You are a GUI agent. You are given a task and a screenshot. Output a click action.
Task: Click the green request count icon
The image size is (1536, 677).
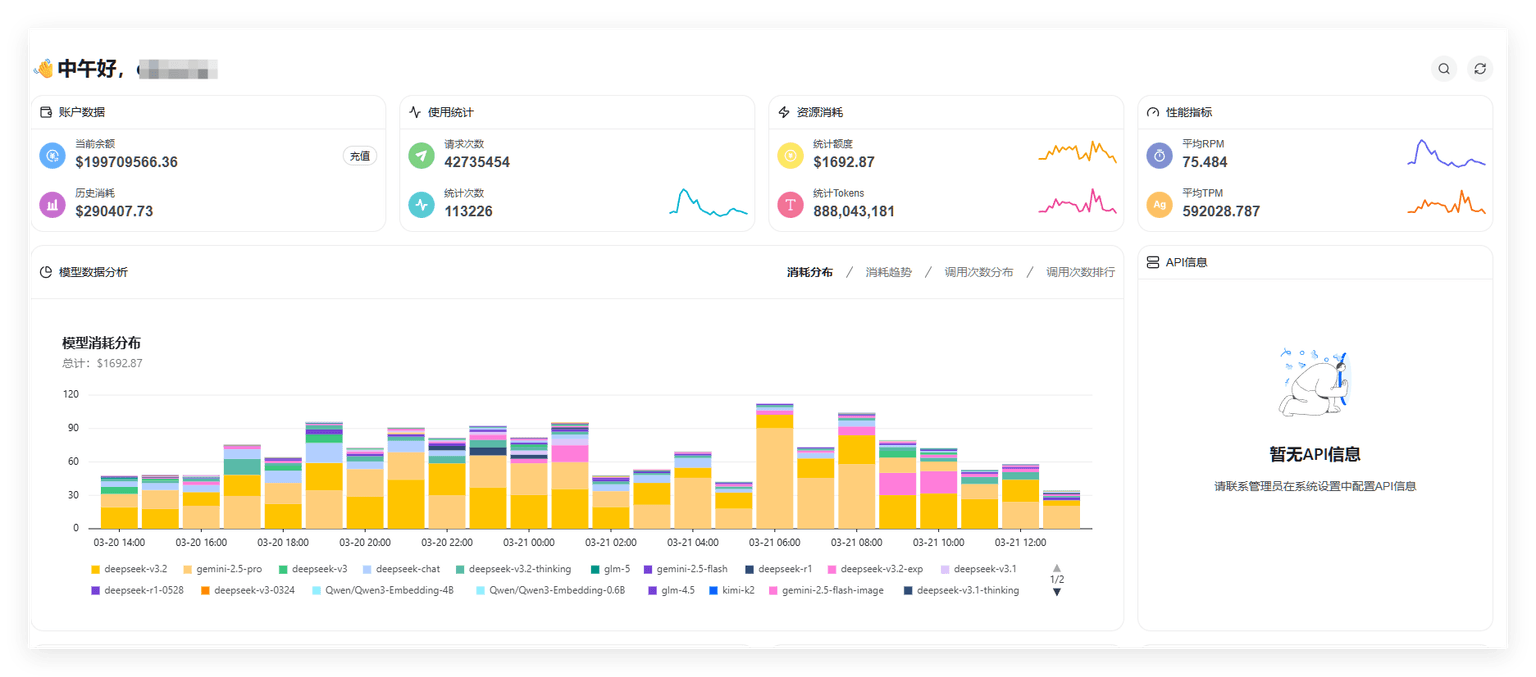(421, 155)
